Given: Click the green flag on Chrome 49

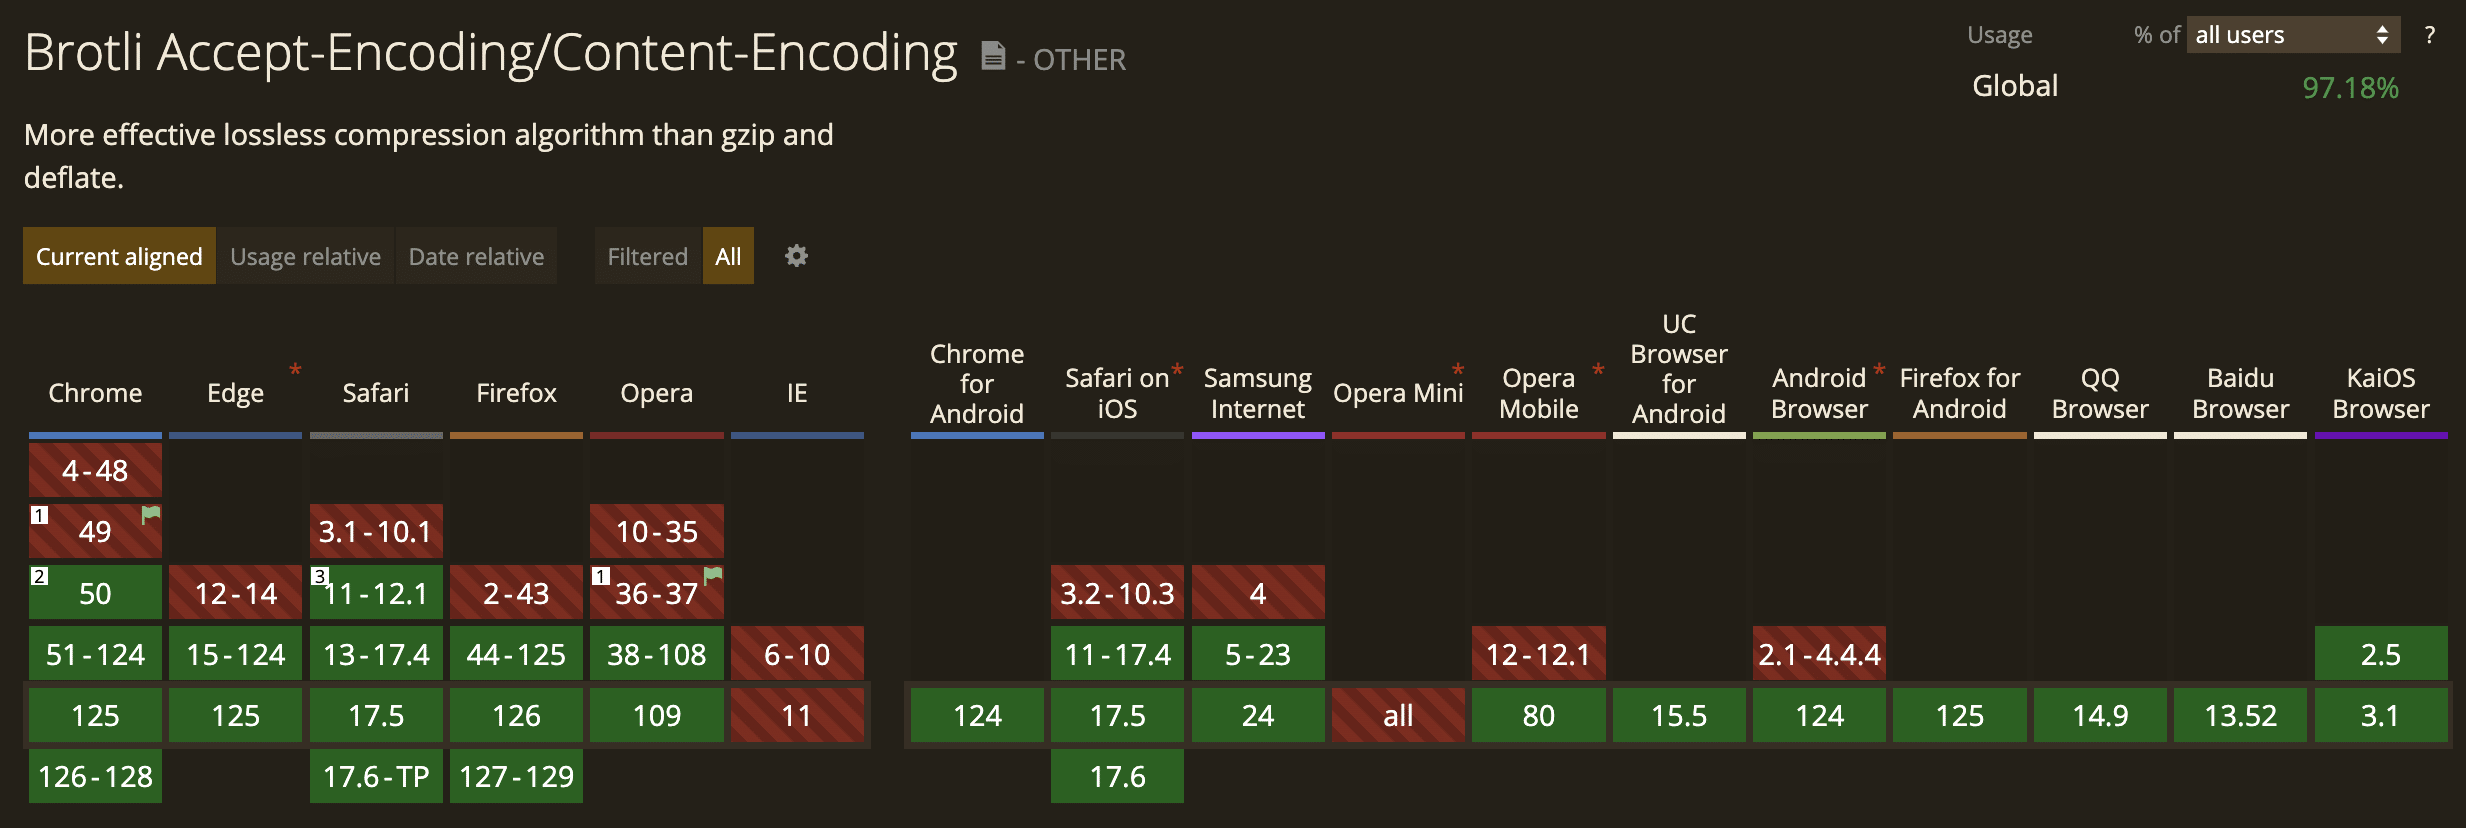Looking at the screenshot, I should pyautogui.click(x=152, y=514).
